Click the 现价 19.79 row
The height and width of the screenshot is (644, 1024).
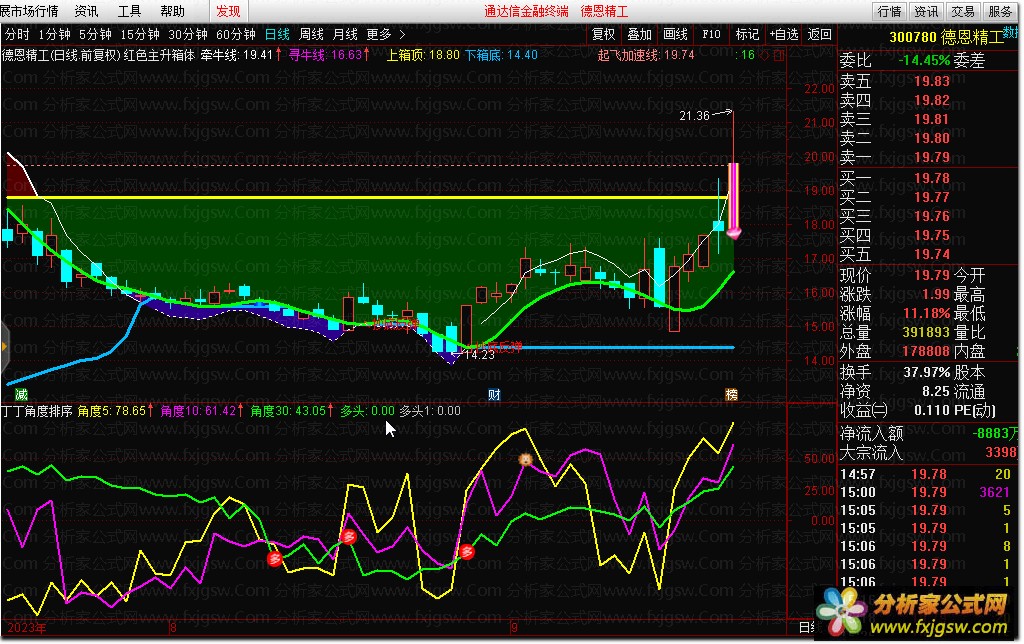click(895, 275)
